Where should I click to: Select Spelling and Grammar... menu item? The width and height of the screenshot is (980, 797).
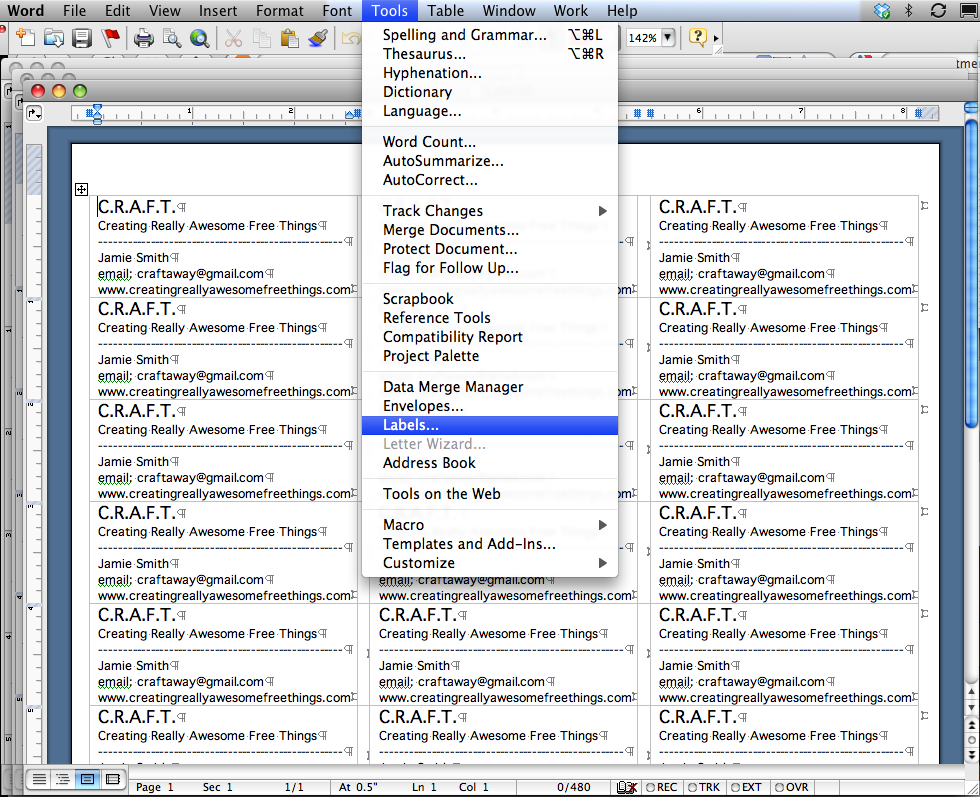[x=490, y=35]
